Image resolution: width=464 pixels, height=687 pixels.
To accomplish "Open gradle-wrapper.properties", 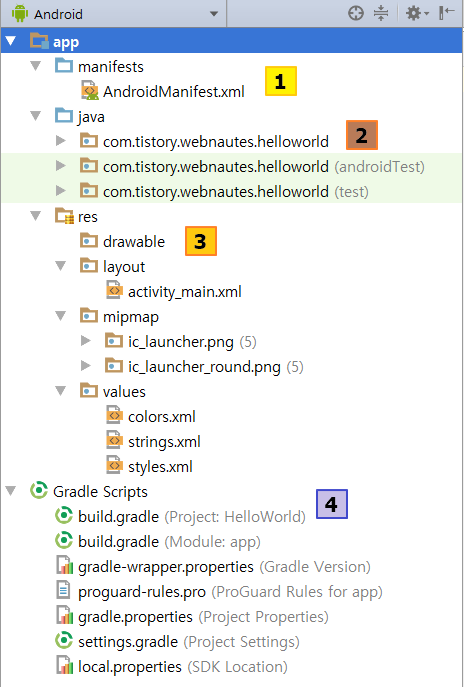I will [224, 567].
